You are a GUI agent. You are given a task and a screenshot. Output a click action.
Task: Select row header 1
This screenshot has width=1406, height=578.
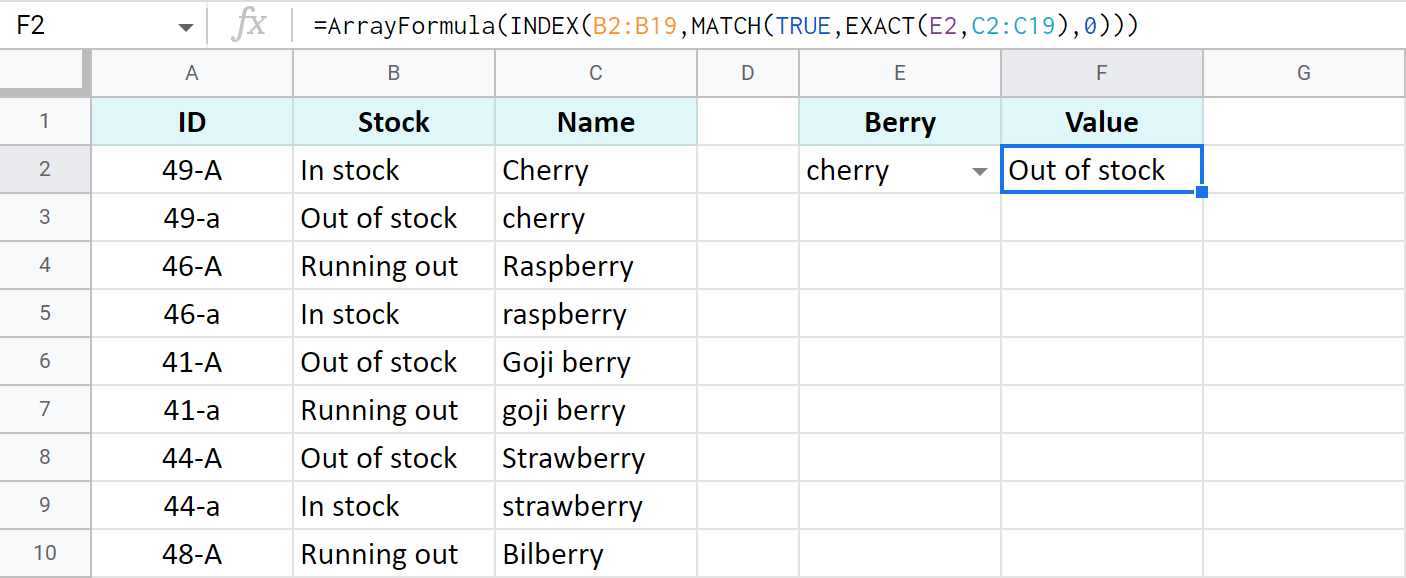45,121
